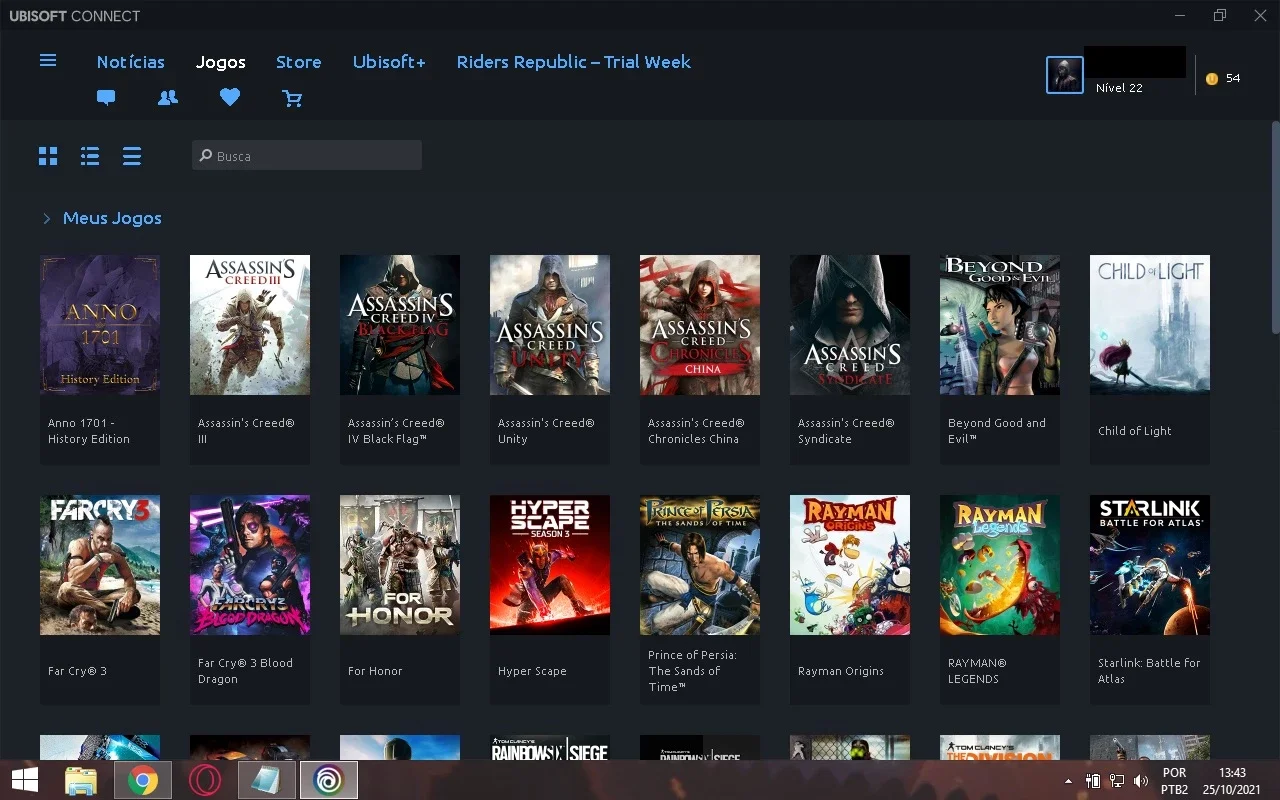Open the Beyond Good and Evil cover

(1000, 324)
